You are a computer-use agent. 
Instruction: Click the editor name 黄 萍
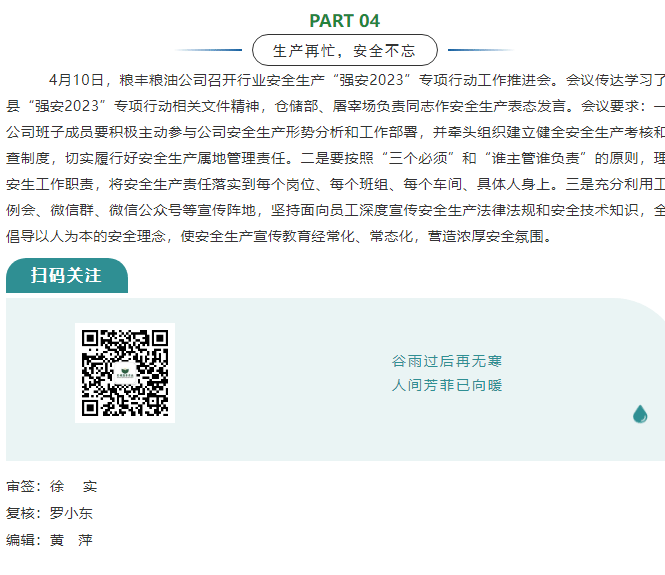pos(72,540)
